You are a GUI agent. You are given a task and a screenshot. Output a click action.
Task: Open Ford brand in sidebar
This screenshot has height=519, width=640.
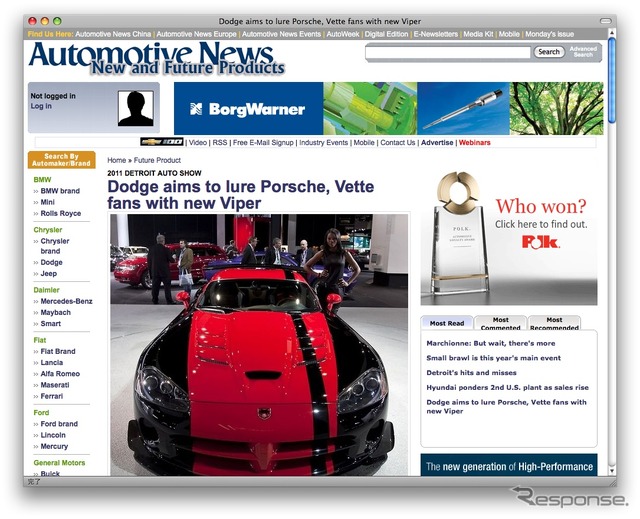(x=59, y=424)
